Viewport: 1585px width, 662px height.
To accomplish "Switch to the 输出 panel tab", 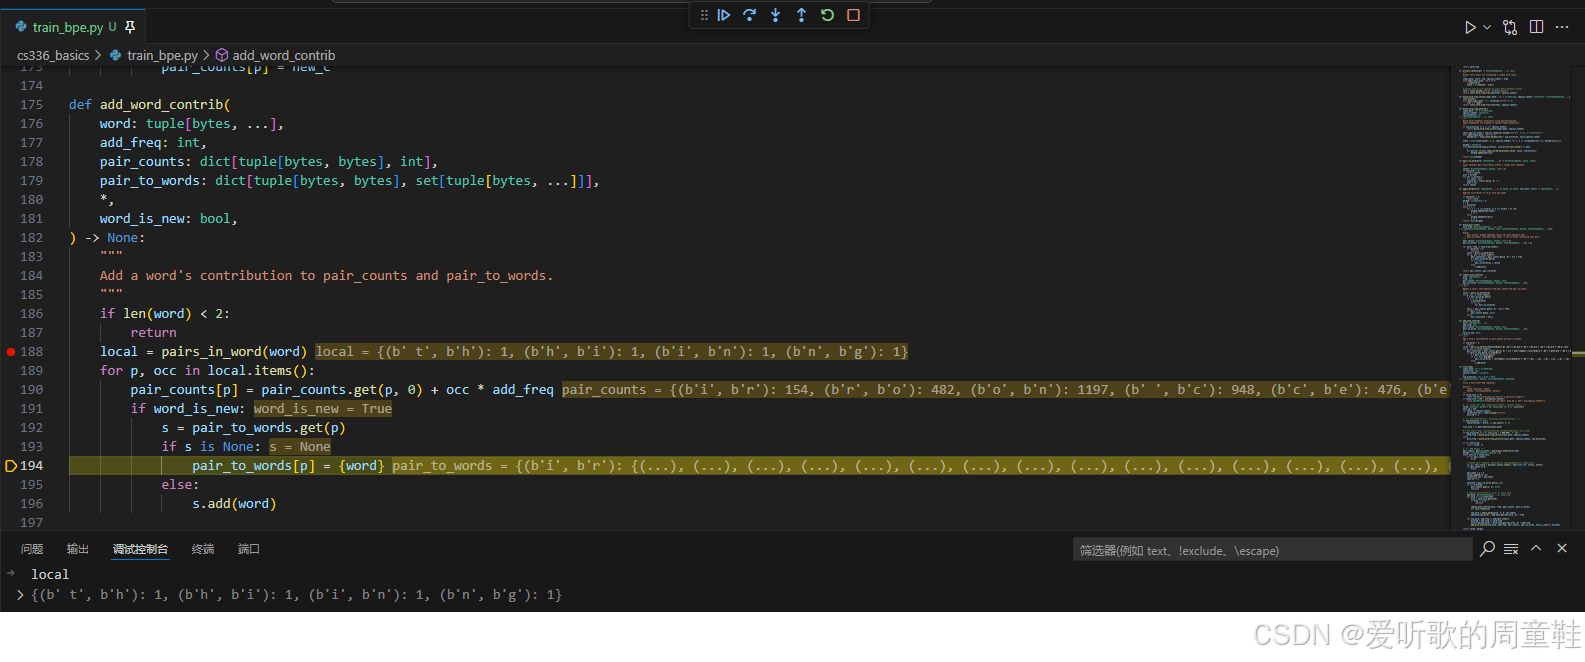I will (78, 549).
